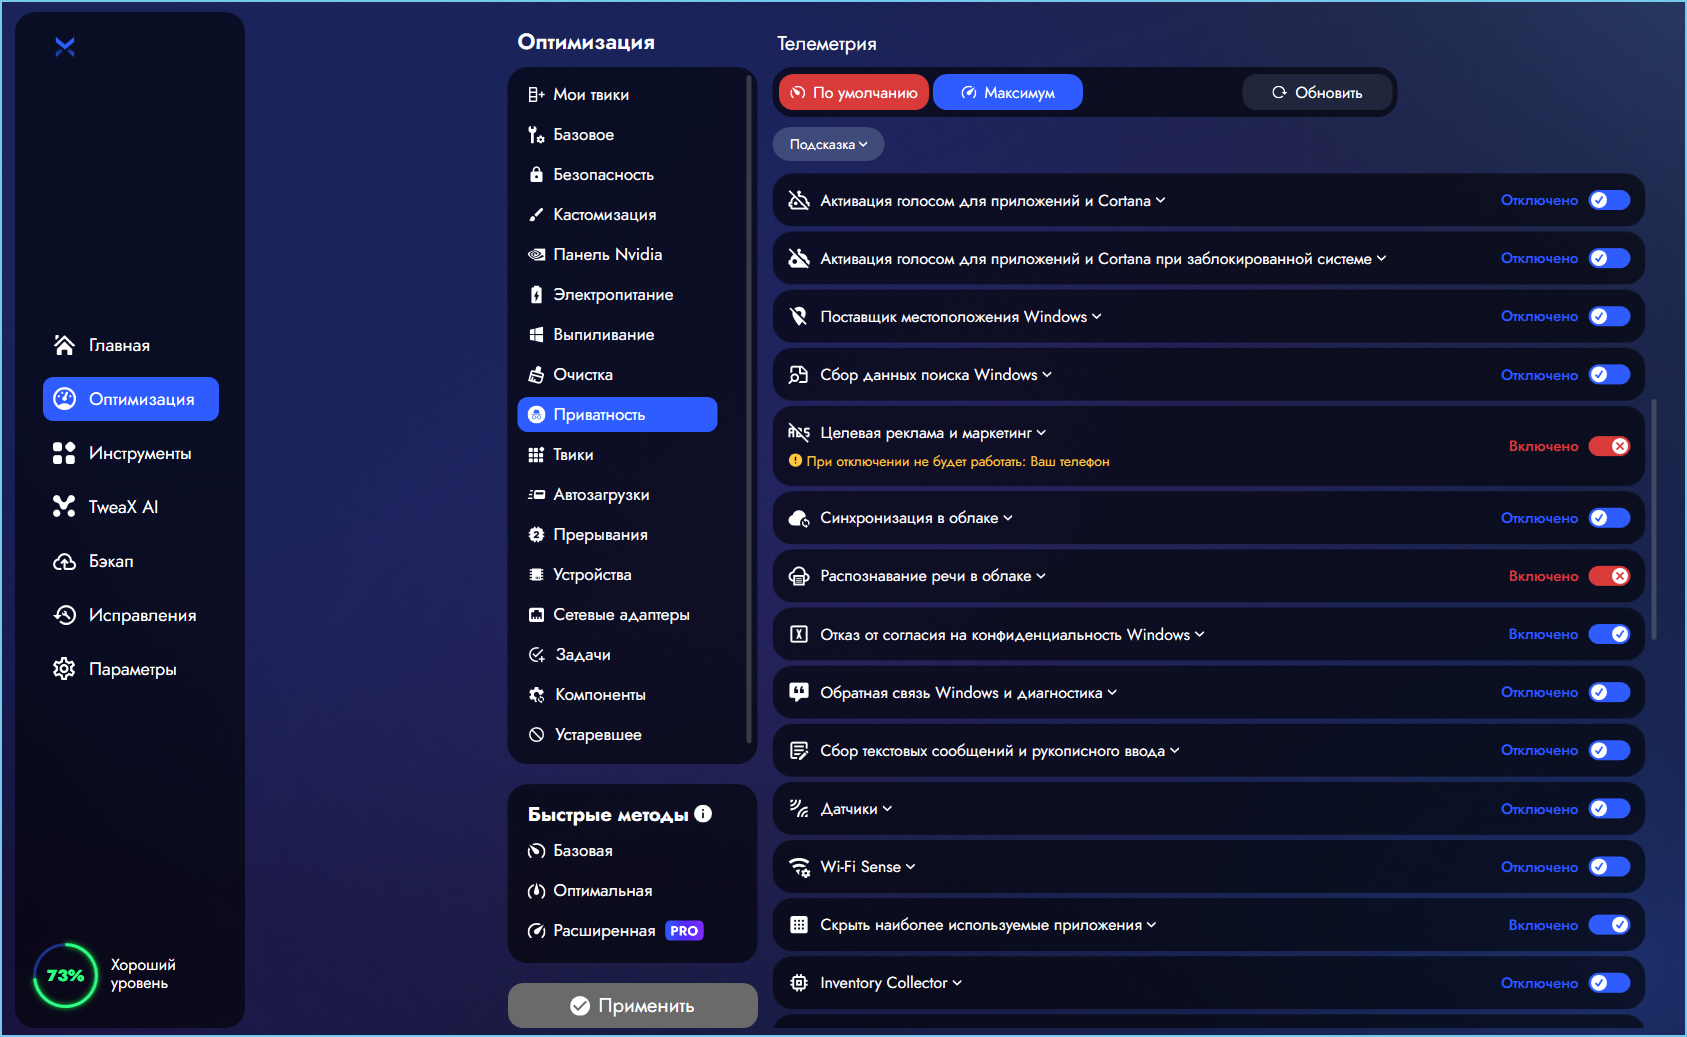Click the Обновить button
Image resolution: width=1687 pixels, height=1037 pixels.
(x=1317, y=92)
